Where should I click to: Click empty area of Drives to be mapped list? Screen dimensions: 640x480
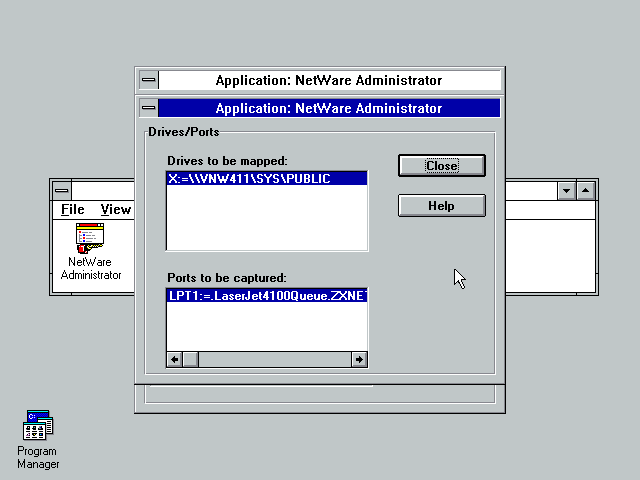click(267, 218)
